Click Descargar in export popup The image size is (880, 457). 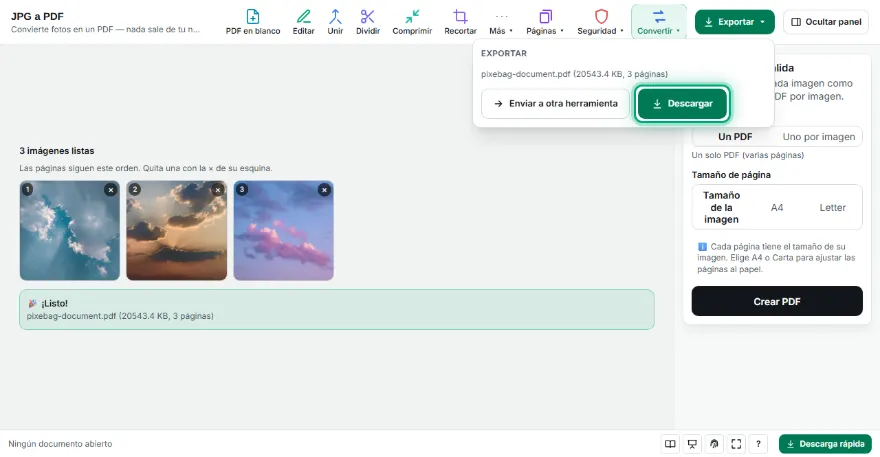[682, 104]
